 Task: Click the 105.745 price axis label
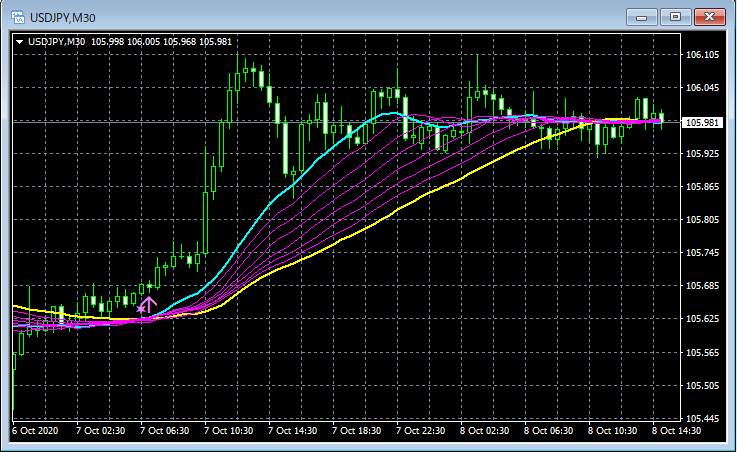pos(702,253)
